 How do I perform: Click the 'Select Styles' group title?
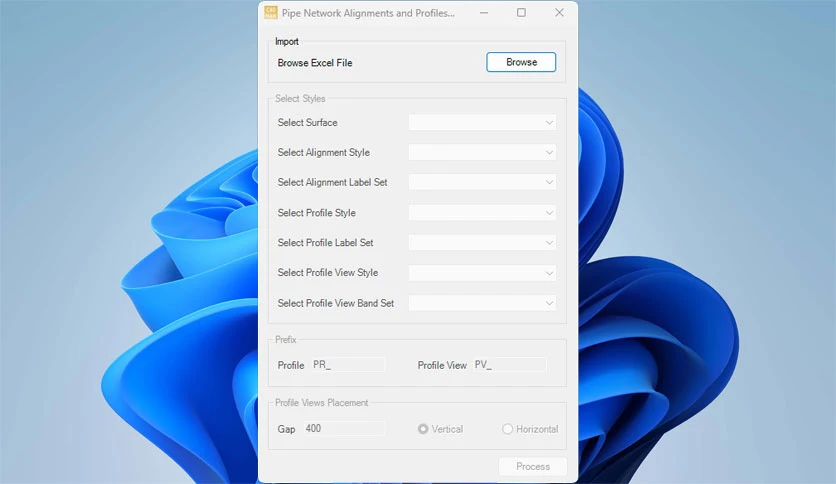click(300, 99)
